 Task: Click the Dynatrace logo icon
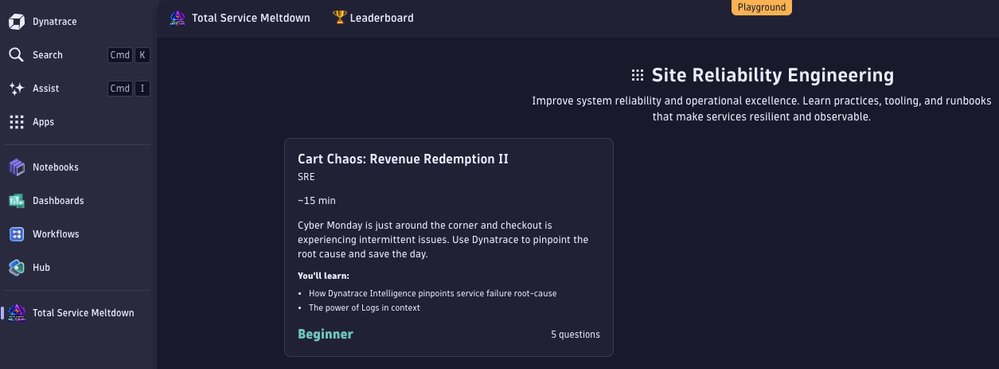(17, 22)
